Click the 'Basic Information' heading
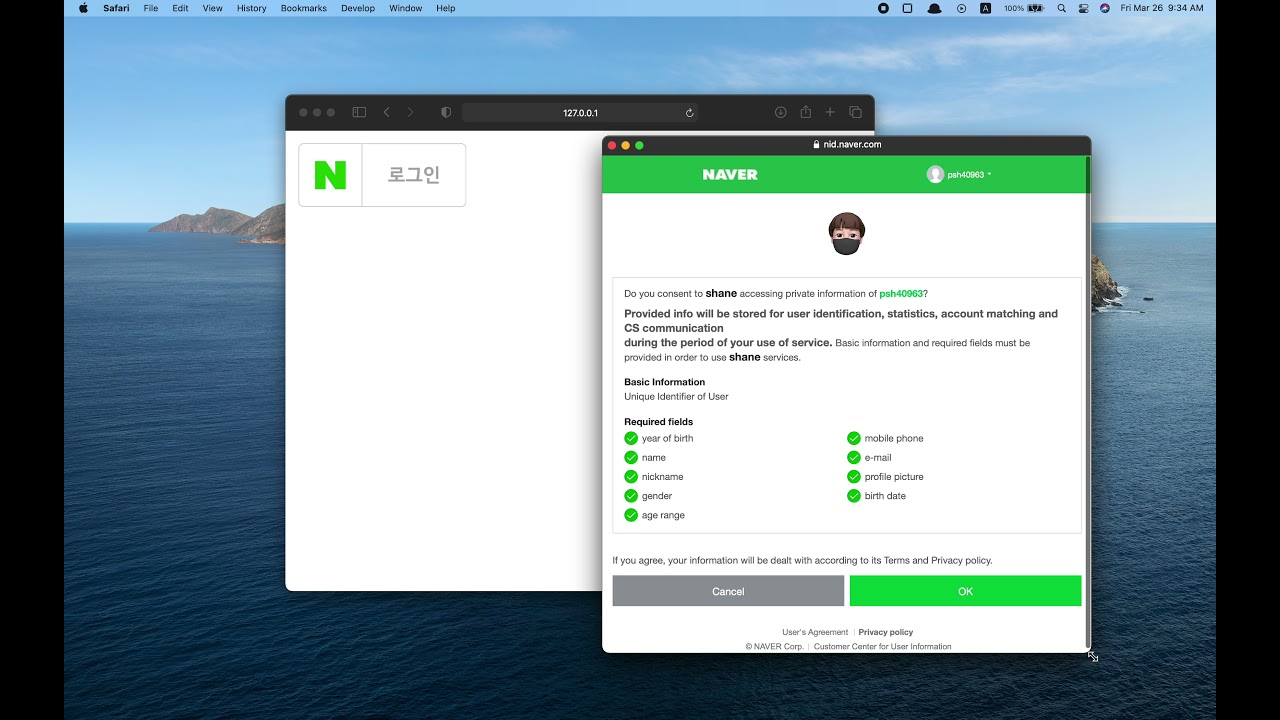The width and height of the screenshot is (1280, 720). 664,382
